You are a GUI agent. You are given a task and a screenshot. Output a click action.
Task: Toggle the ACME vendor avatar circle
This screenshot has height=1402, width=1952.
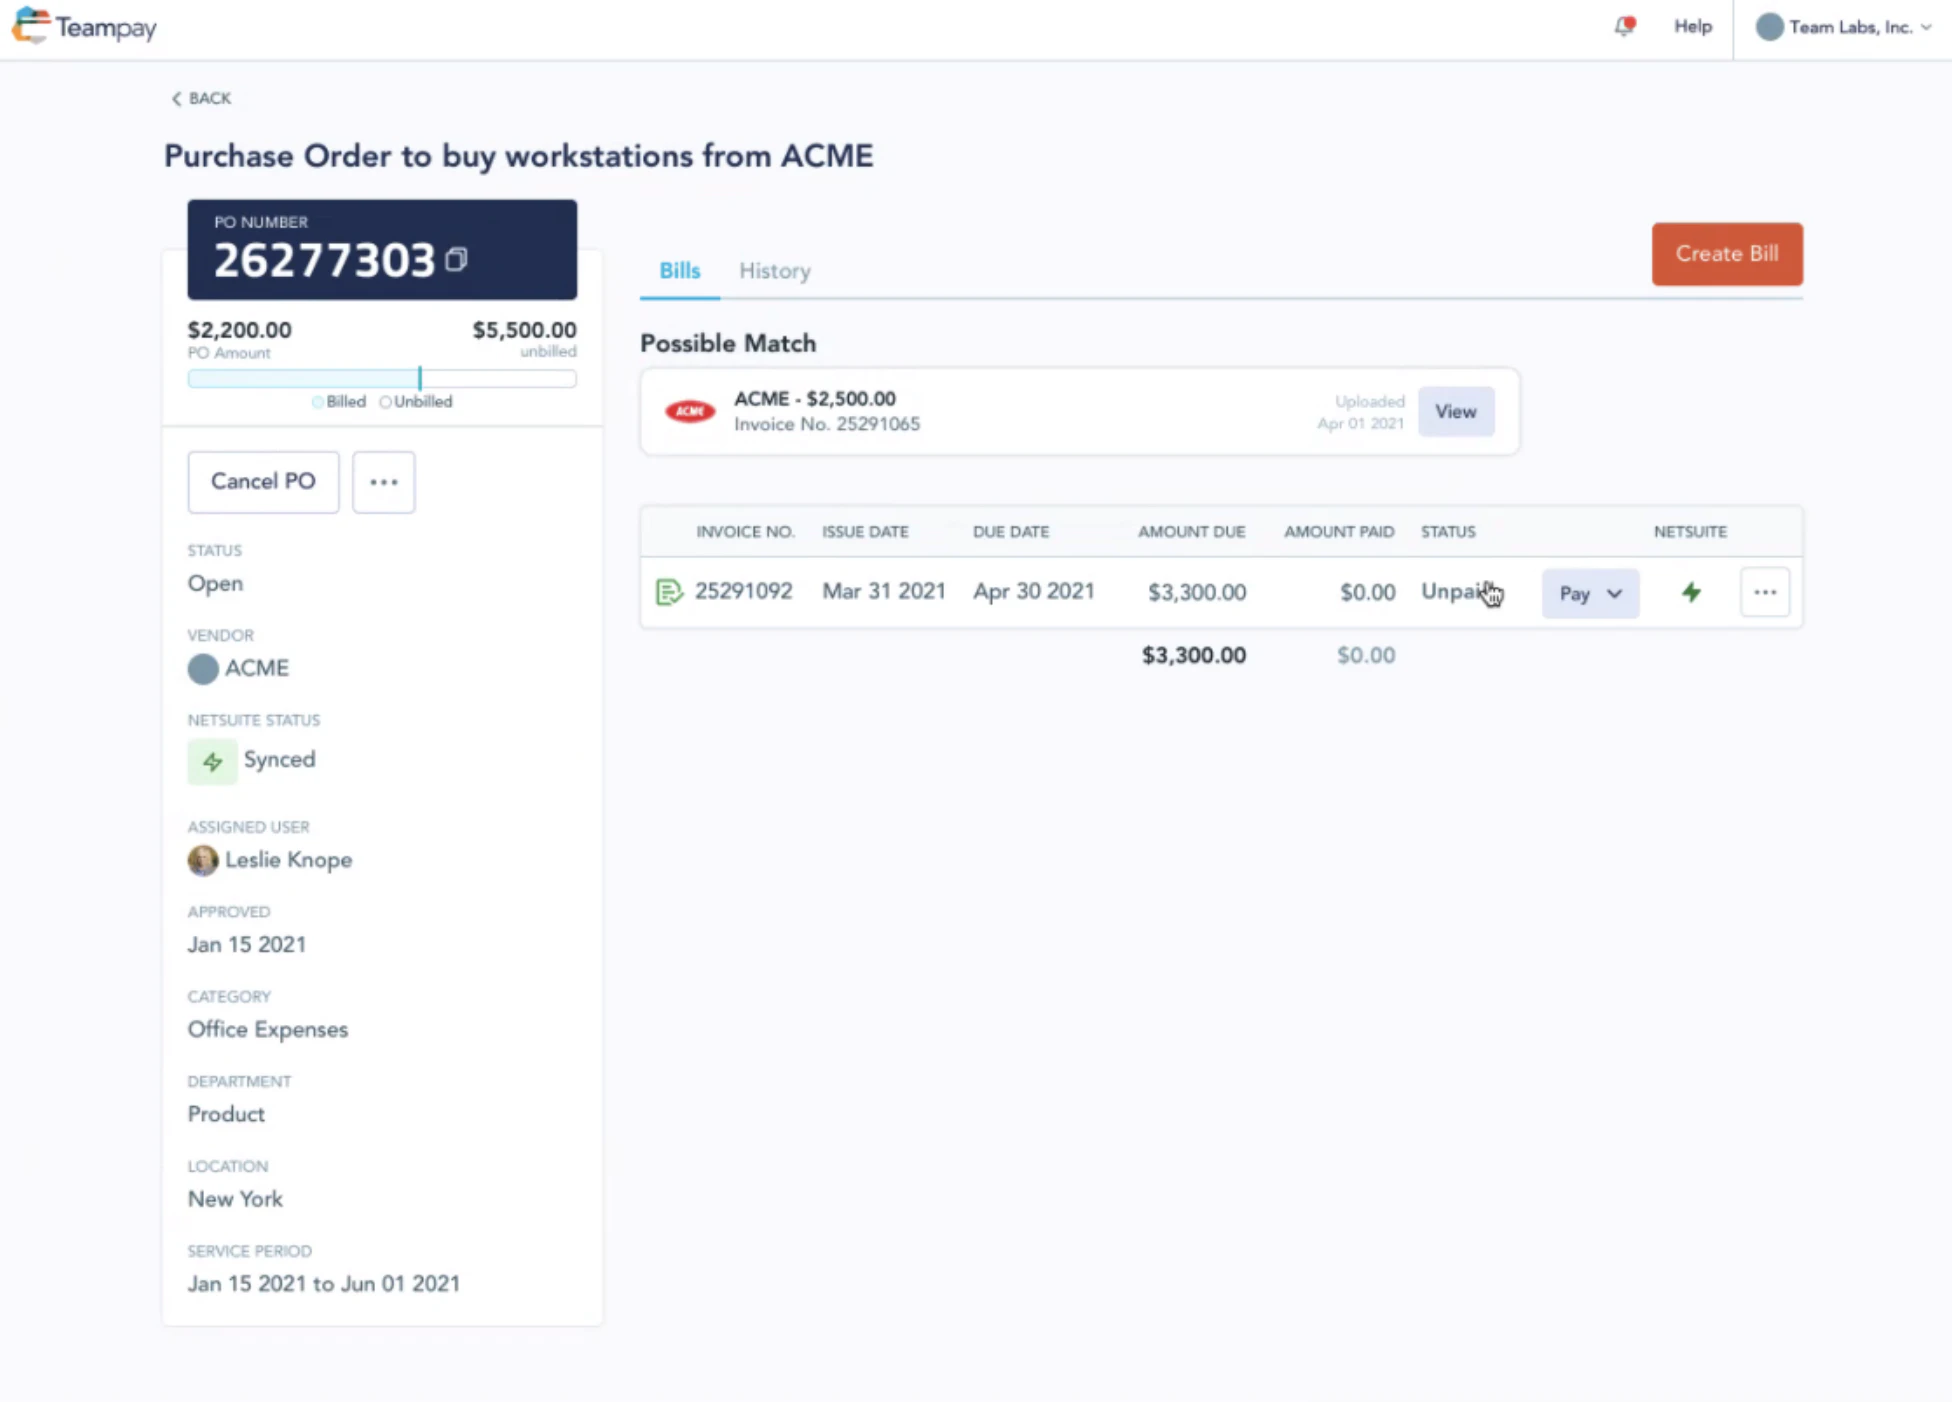(x=202, y=668)
